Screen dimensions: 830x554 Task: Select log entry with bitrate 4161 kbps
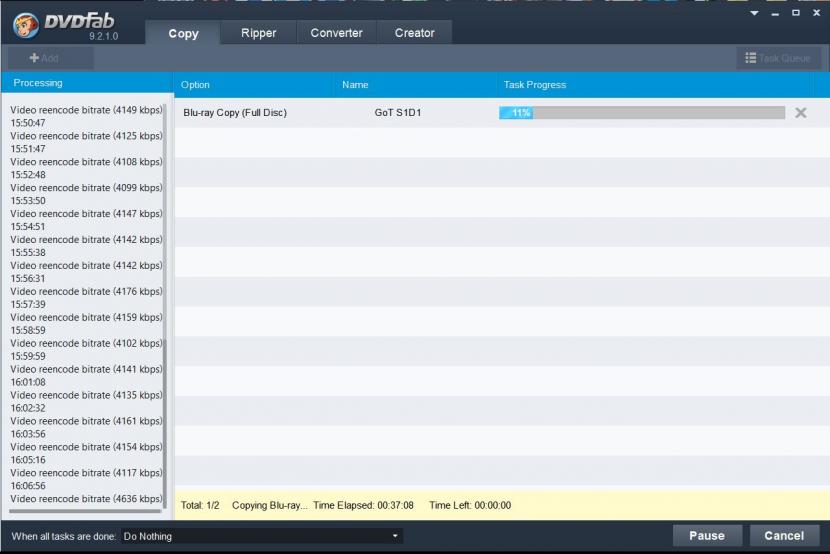point(86,421)
